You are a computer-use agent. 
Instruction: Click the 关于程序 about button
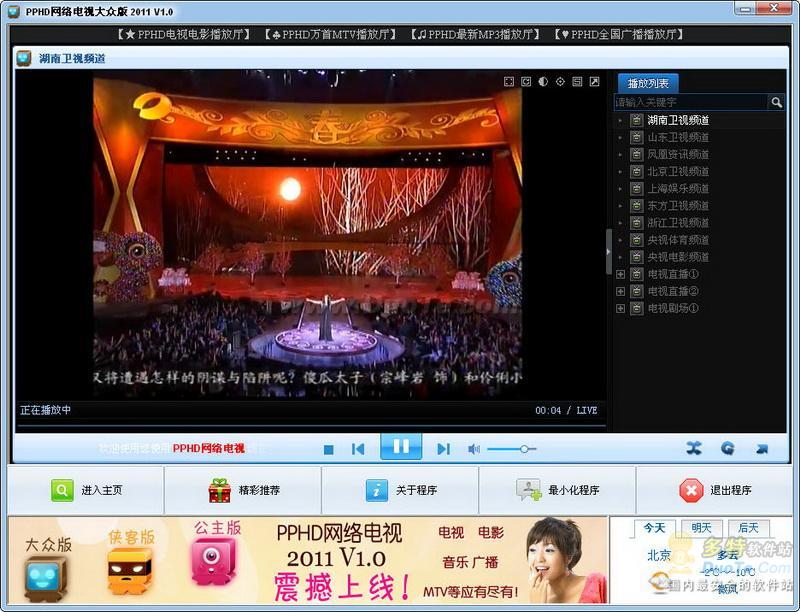click(401, 491)
